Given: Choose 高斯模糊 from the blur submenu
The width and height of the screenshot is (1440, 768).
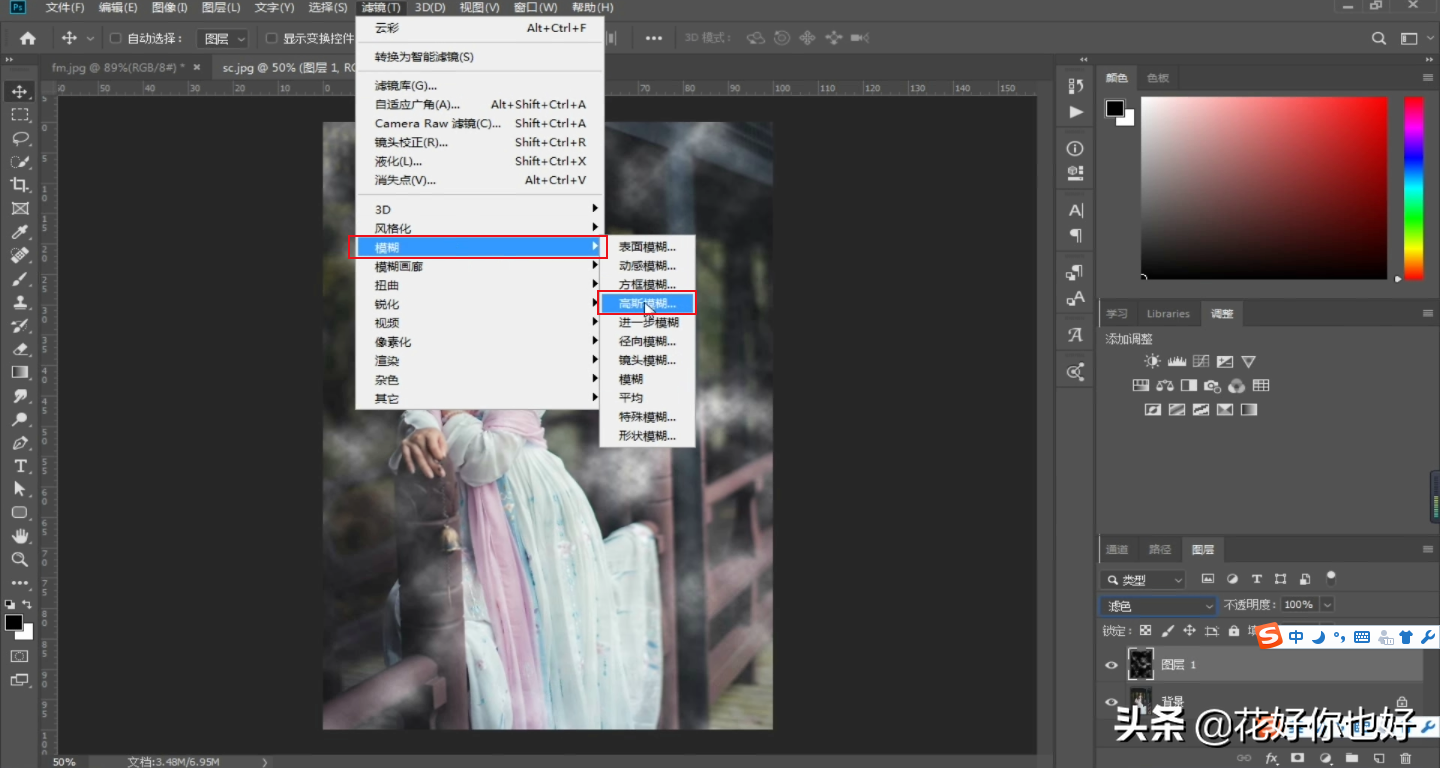Looking at the screenshot, I should tap(647, 303).
